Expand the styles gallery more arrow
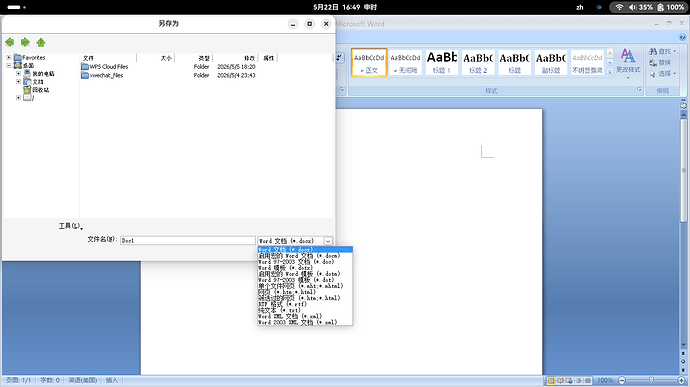This screenshot has height=387, width=690. pos(610,72)
